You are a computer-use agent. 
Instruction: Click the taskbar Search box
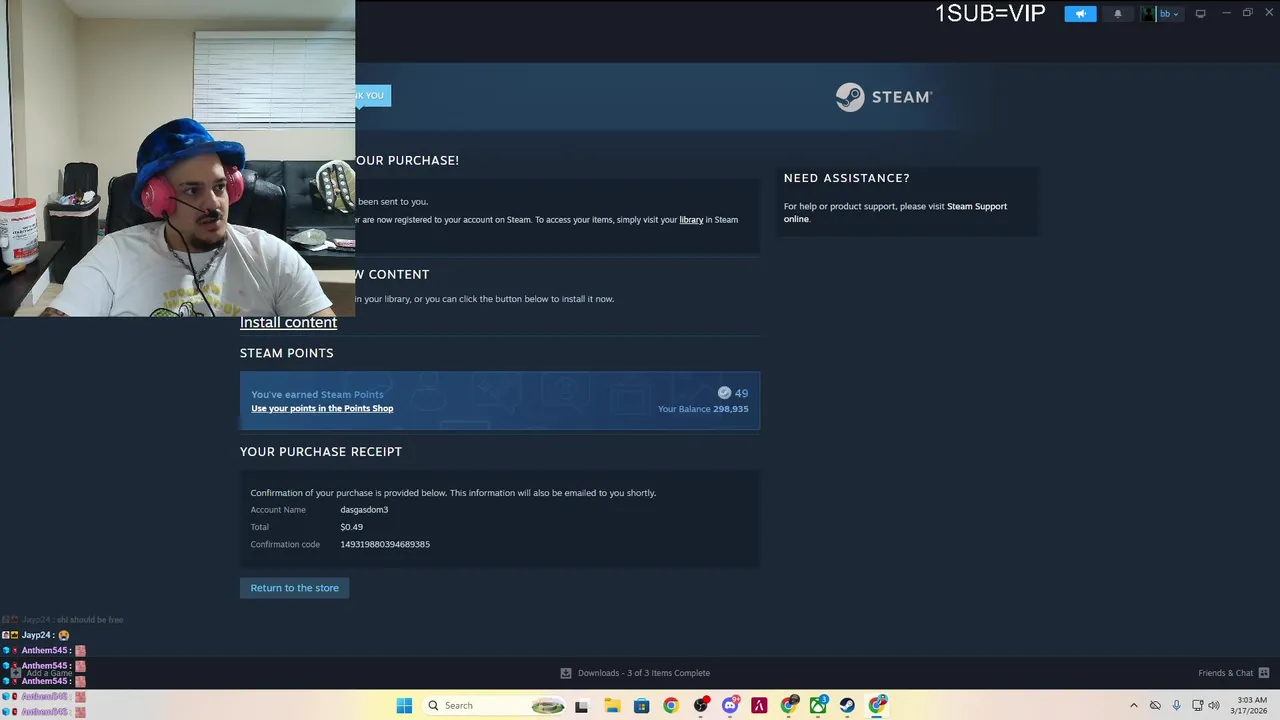point(494,705)
